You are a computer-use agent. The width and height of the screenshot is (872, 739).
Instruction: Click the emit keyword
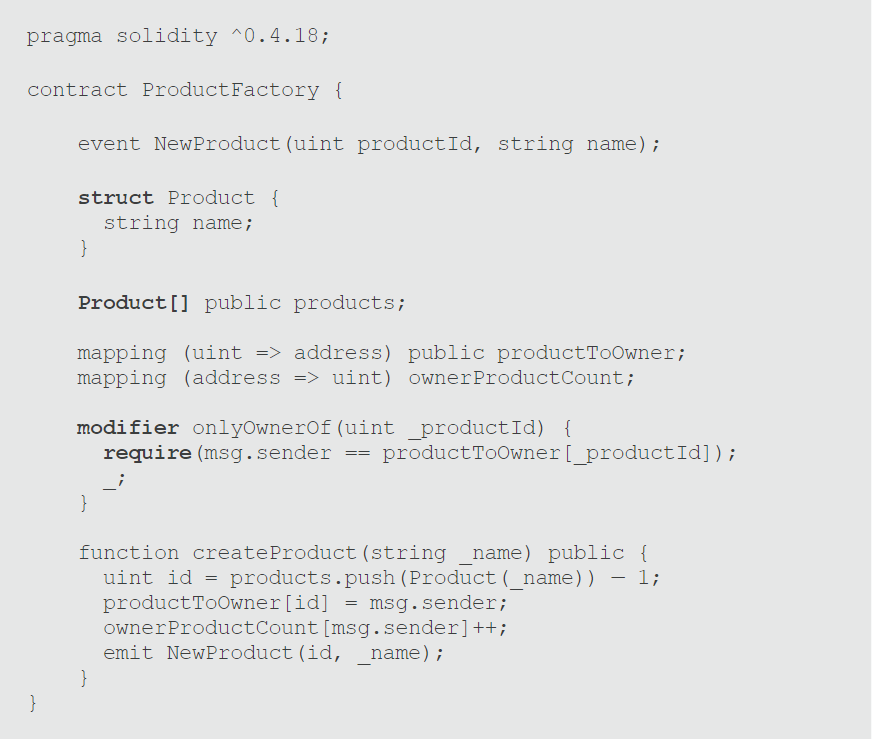tap(128, 653)
